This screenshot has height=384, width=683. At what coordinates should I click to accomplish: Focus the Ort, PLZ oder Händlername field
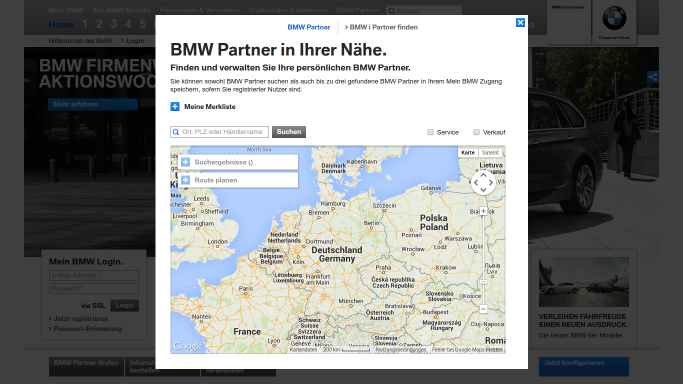(x=220, y=132)
